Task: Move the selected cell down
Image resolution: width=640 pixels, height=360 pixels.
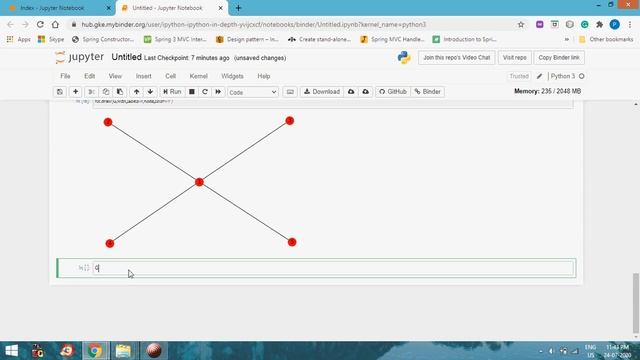Action: pos(150,92)
